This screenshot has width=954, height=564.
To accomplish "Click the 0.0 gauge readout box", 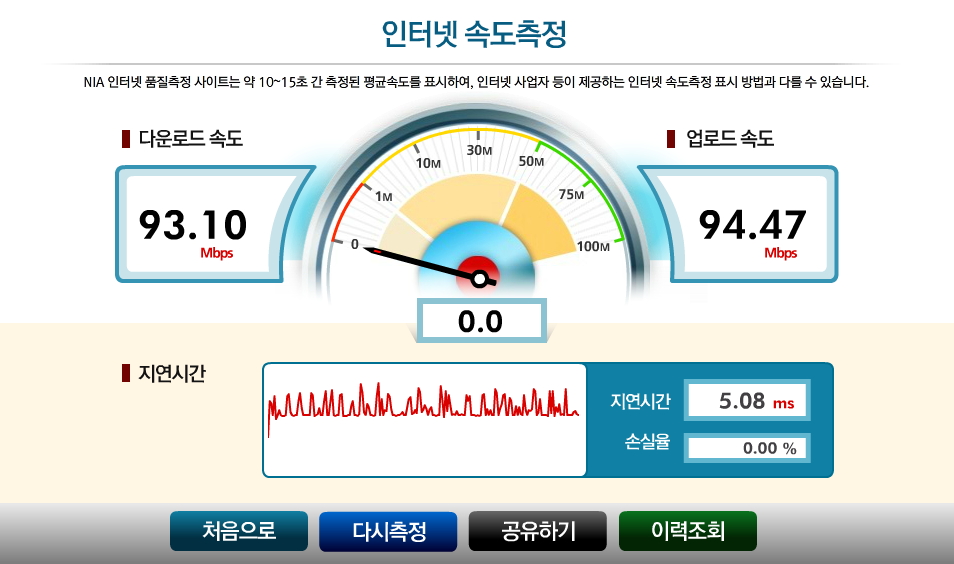I will (x=481, y=321).
